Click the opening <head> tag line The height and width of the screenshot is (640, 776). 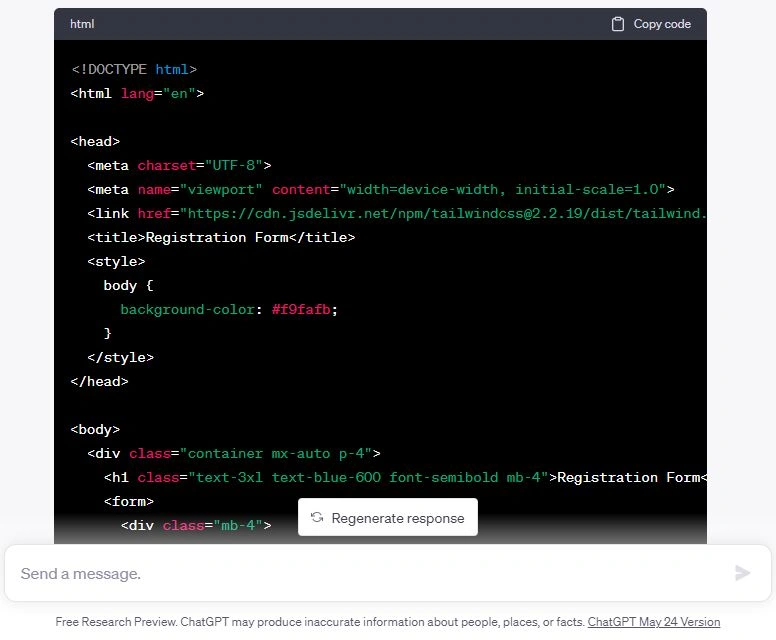pos(95,142)
